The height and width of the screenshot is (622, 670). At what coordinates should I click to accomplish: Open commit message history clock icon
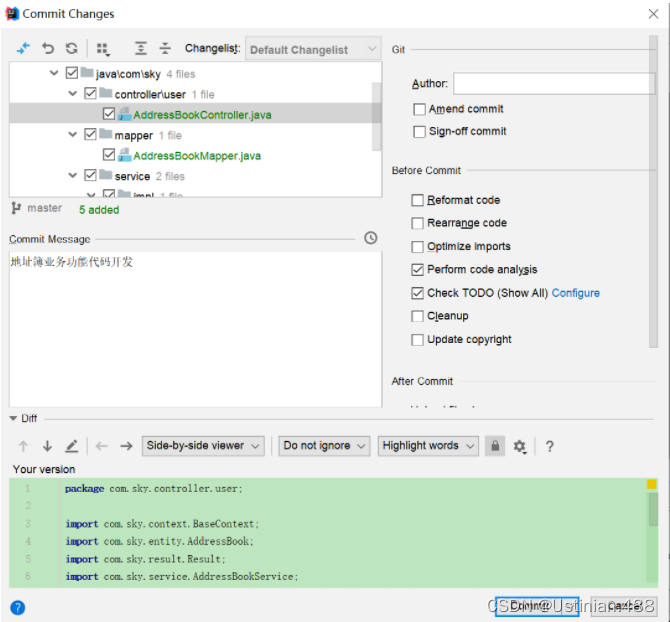click(370, 238)
